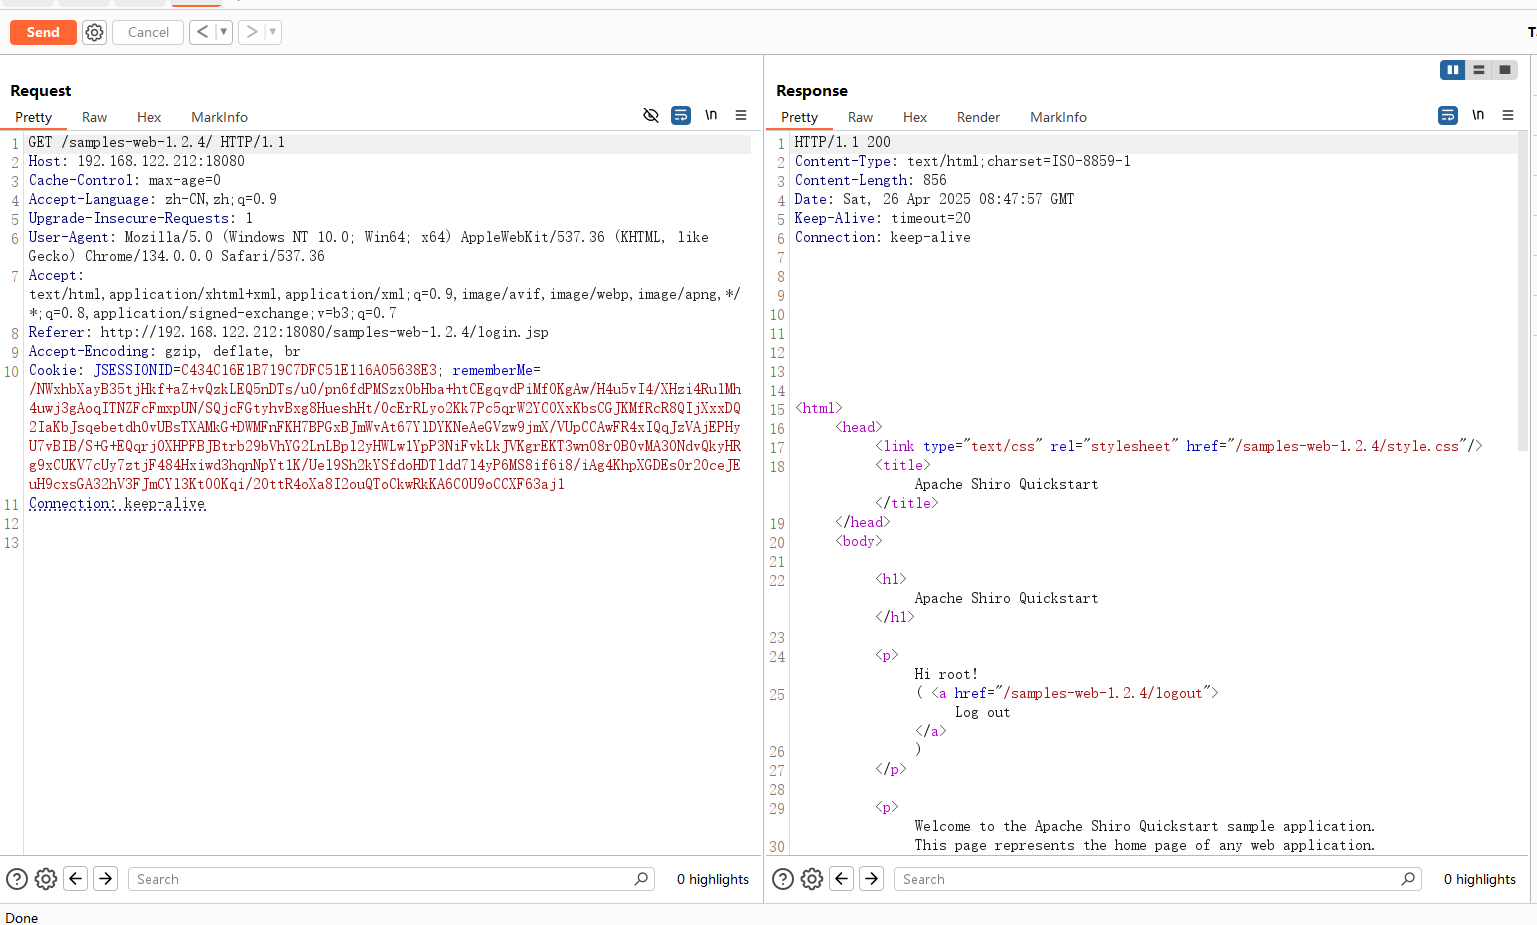Click next match arrow under Response panel
The width and height of the screenshot is (1537, 925).
(872, 879)
